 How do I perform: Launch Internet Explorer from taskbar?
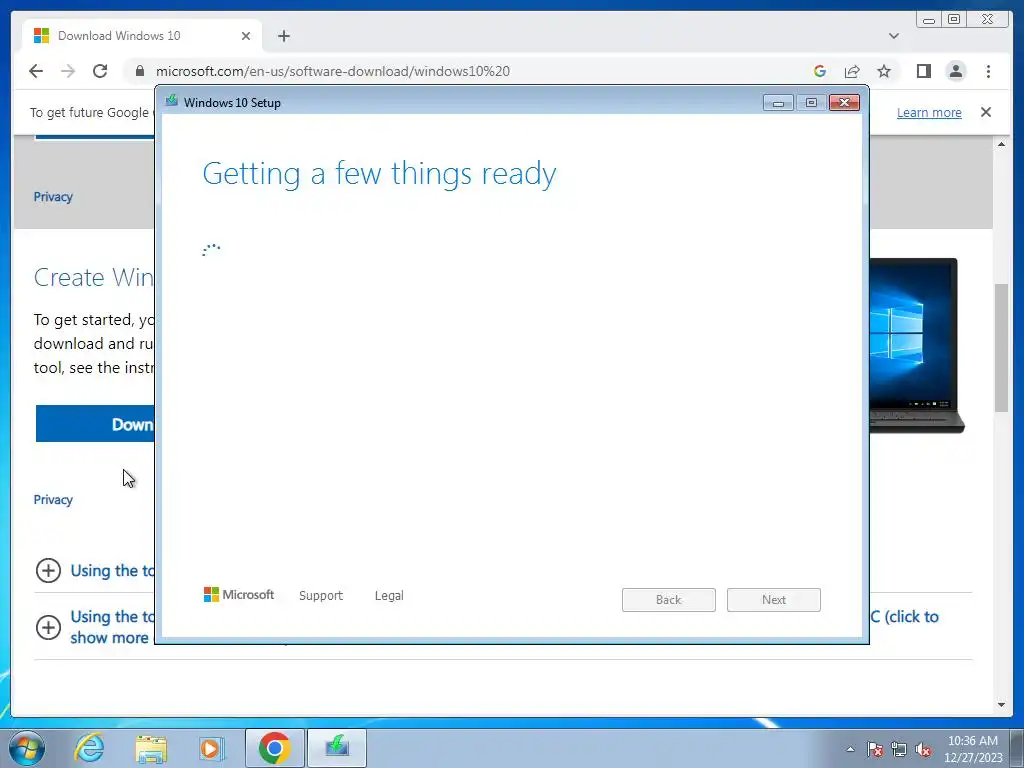click(89, 748)
